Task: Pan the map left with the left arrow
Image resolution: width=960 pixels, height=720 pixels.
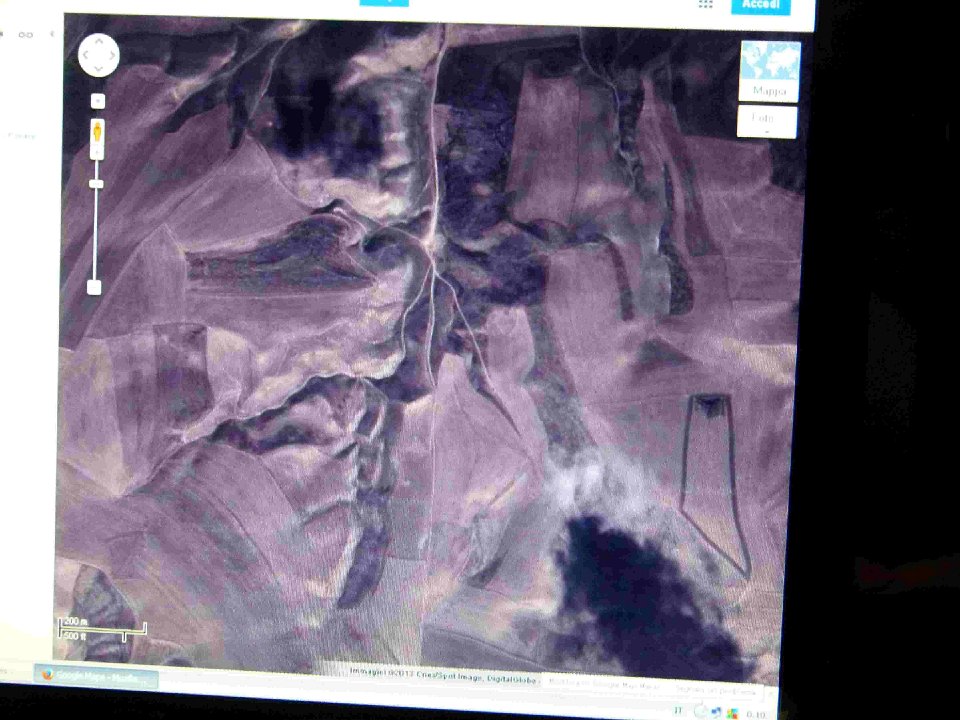Action: 86,55
